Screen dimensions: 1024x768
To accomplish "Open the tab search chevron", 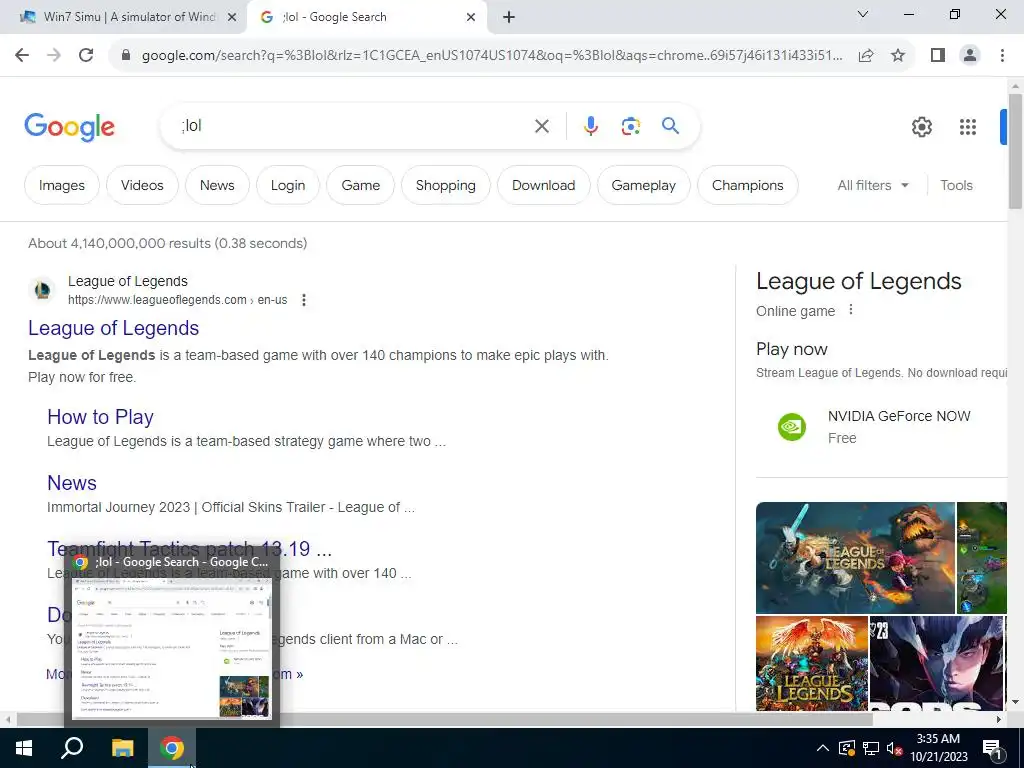I will point(863,14).
